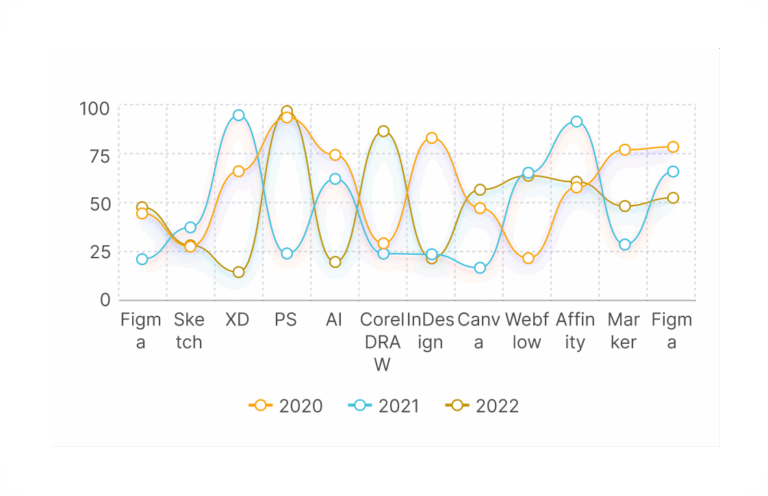768x496 pixels.
Task: Select the orange 2020 point at InDesign
Action: click(431, 138)
